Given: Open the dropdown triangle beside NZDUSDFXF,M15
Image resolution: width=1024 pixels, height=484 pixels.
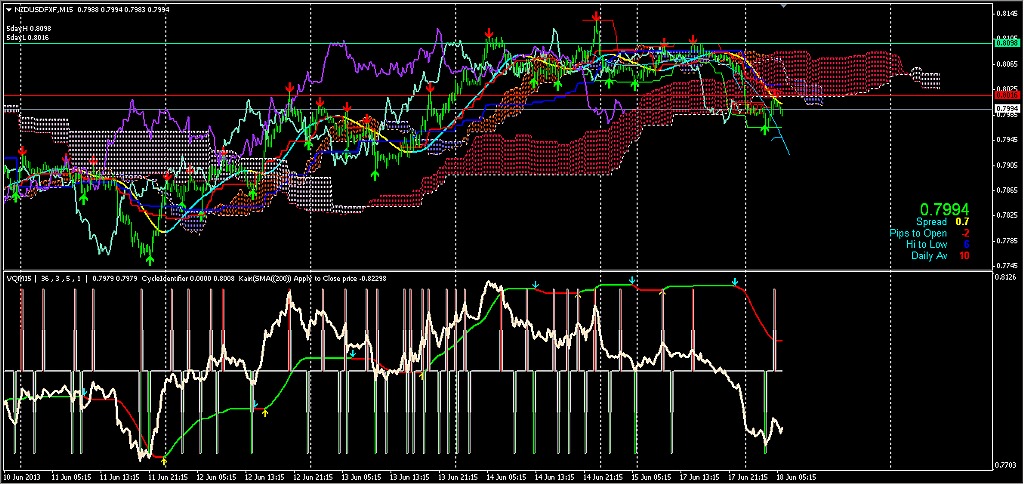Looking at the screenshot, I should [x=8, y=10].
